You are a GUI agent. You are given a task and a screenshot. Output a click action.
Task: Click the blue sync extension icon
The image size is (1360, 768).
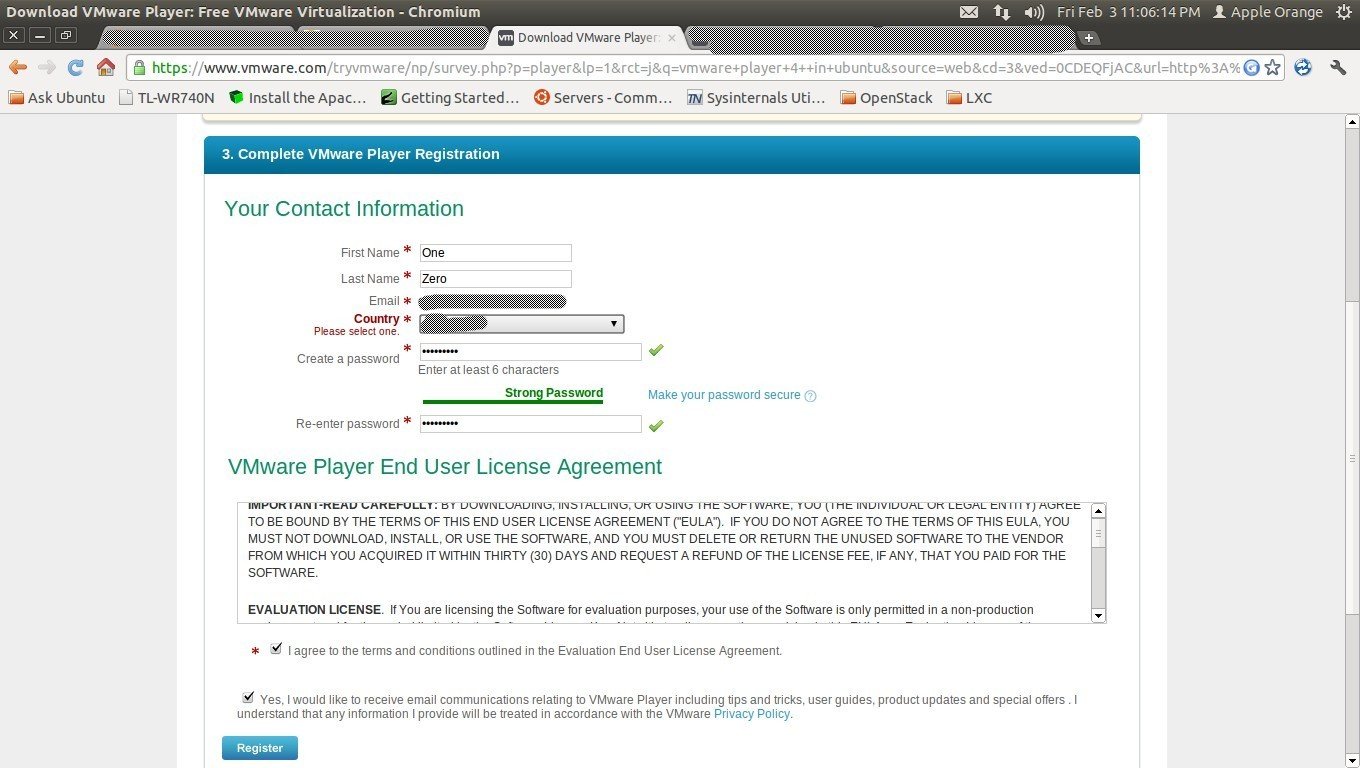(1302, 67)
